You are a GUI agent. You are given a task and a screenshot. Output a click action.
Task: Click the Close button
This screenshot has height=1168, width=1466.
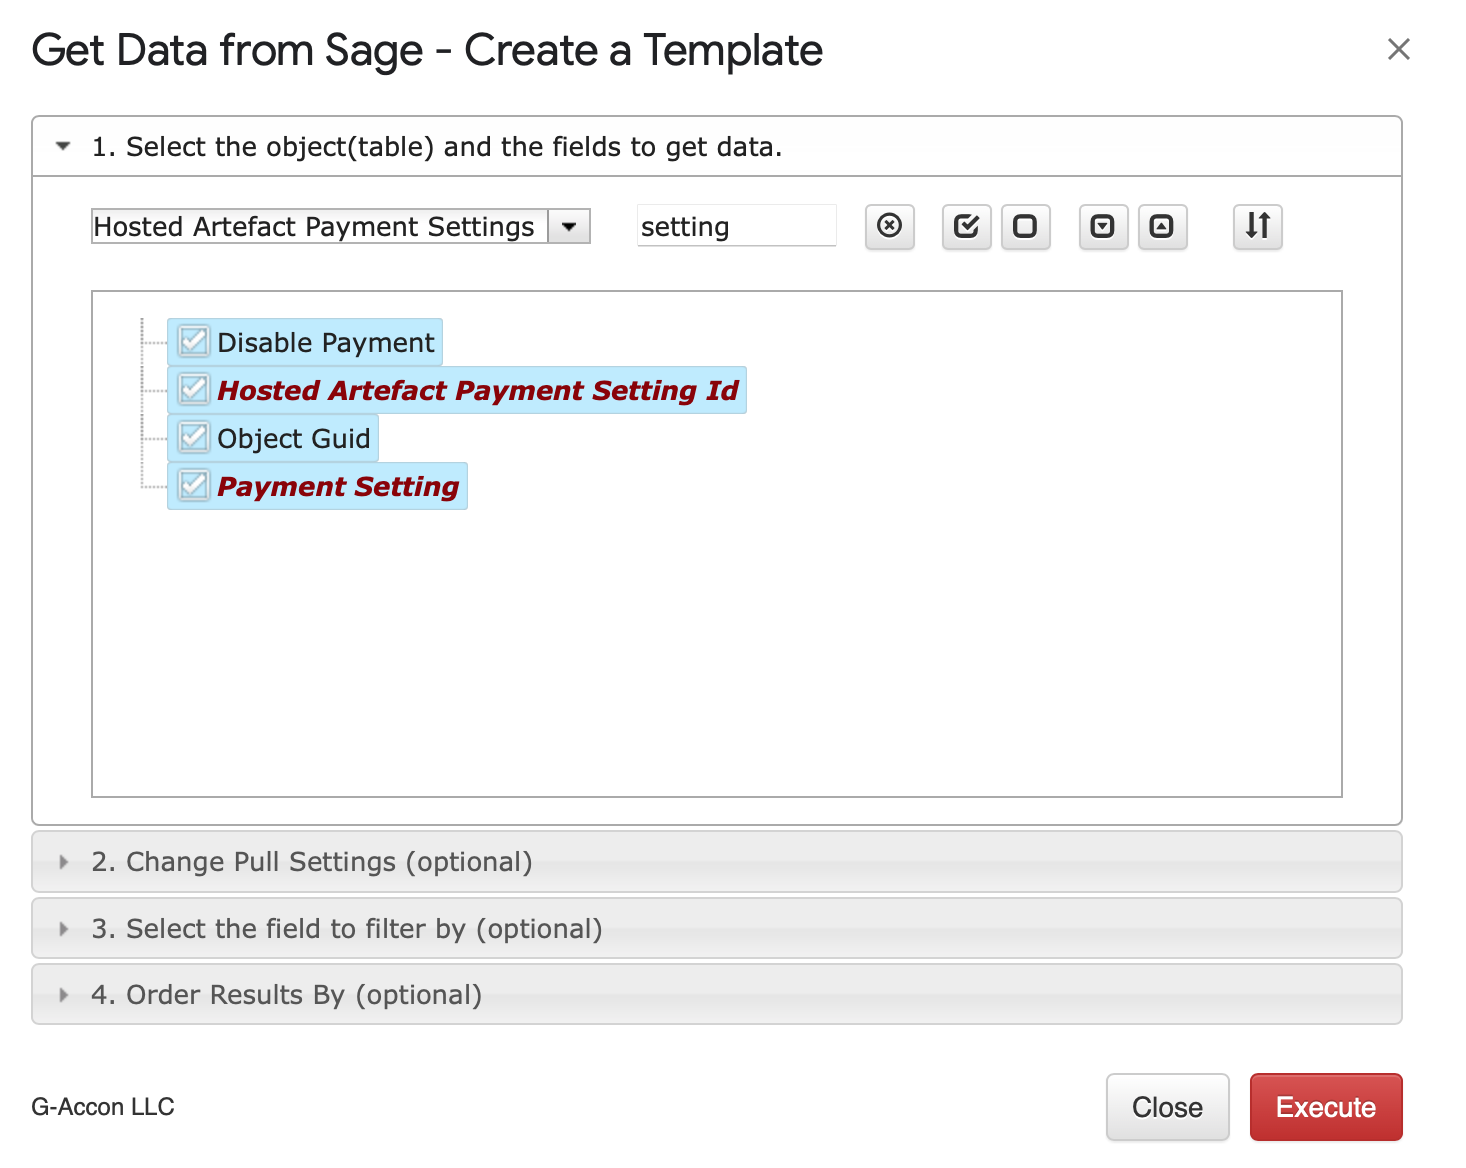pyautogui.click(x=1167, y=1107)
